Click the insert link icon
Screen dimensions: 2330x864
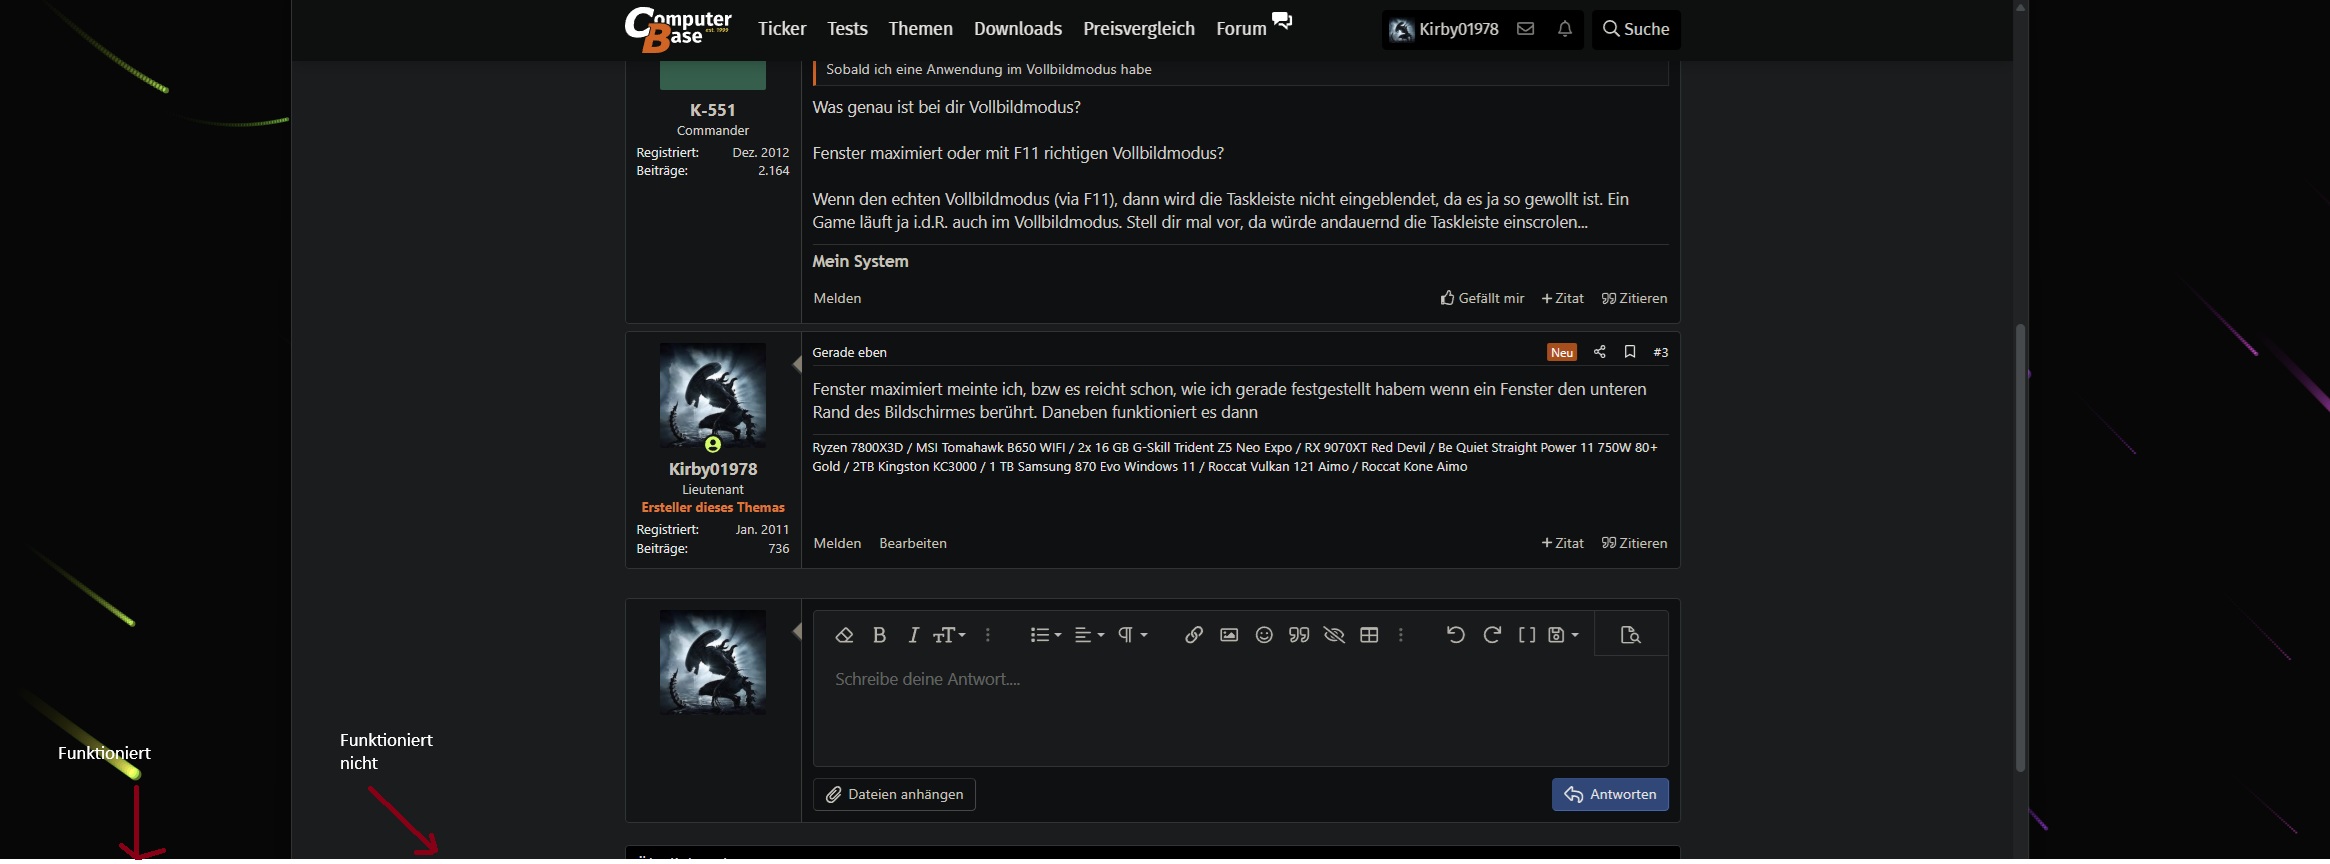[x=1194, y=635]
